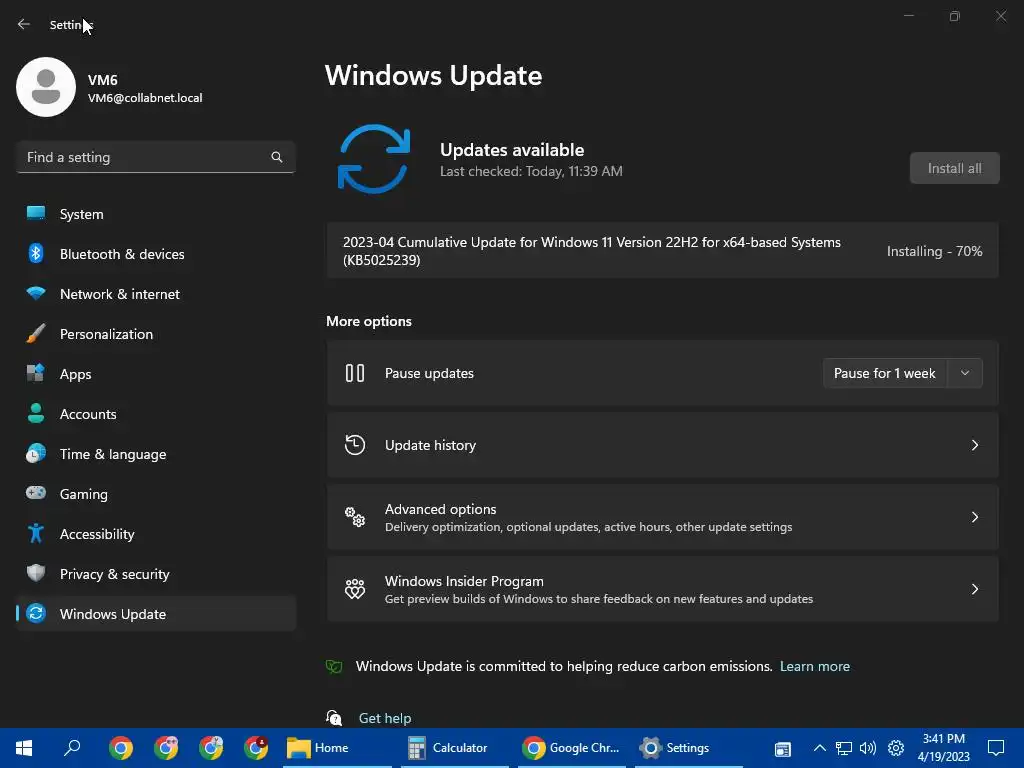Click the Time & language clock icon
This screenshot has height=768, width=1024.
click(x=36, y=453)
